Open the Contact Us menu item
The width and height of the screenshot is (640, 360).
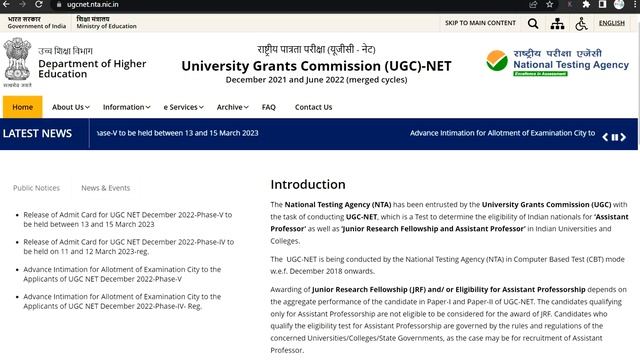(x=313, y=107)
